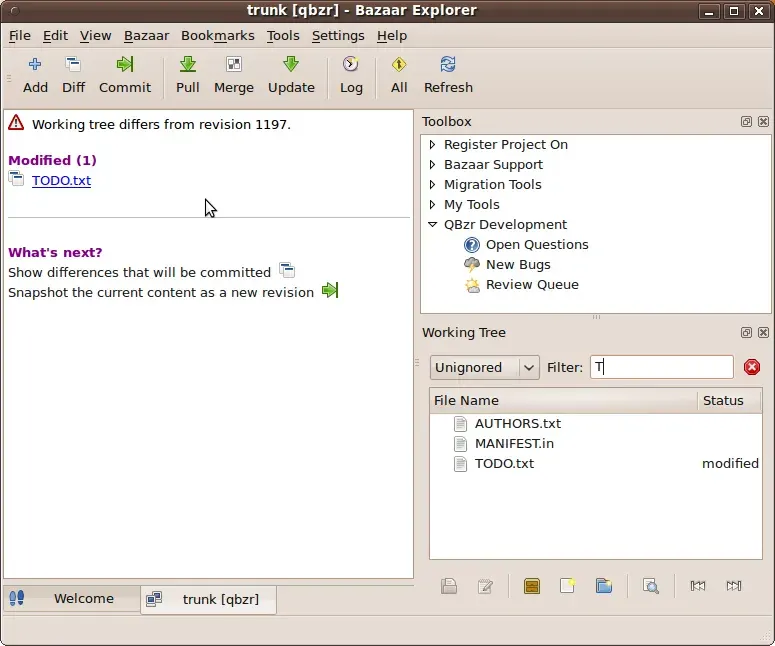Click 'Show differences that will be committed' text
775x646 pixels.
point(139,272)
